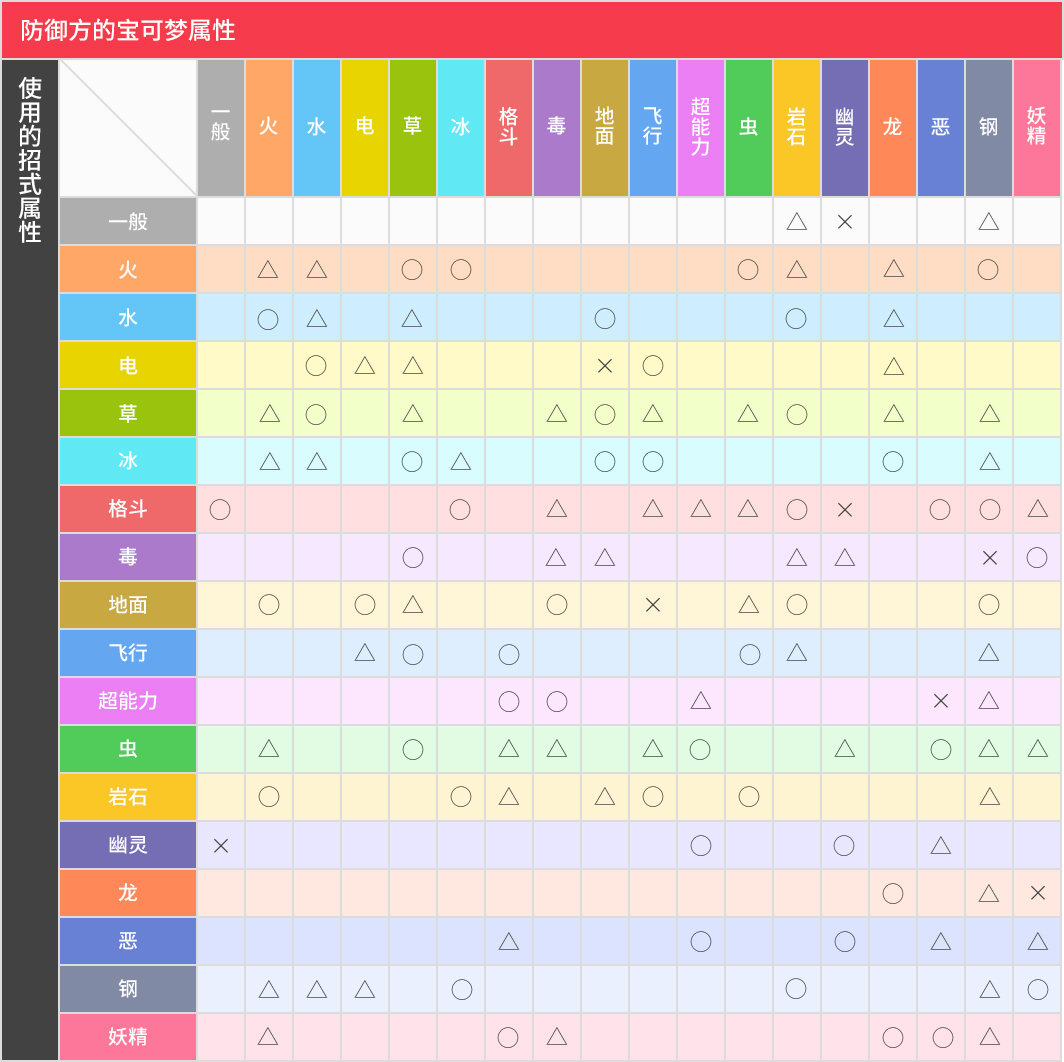Select the 钢 defender column header
Image resolution: width=1064 pixels, height=1062 pixels.
point(989,127)
